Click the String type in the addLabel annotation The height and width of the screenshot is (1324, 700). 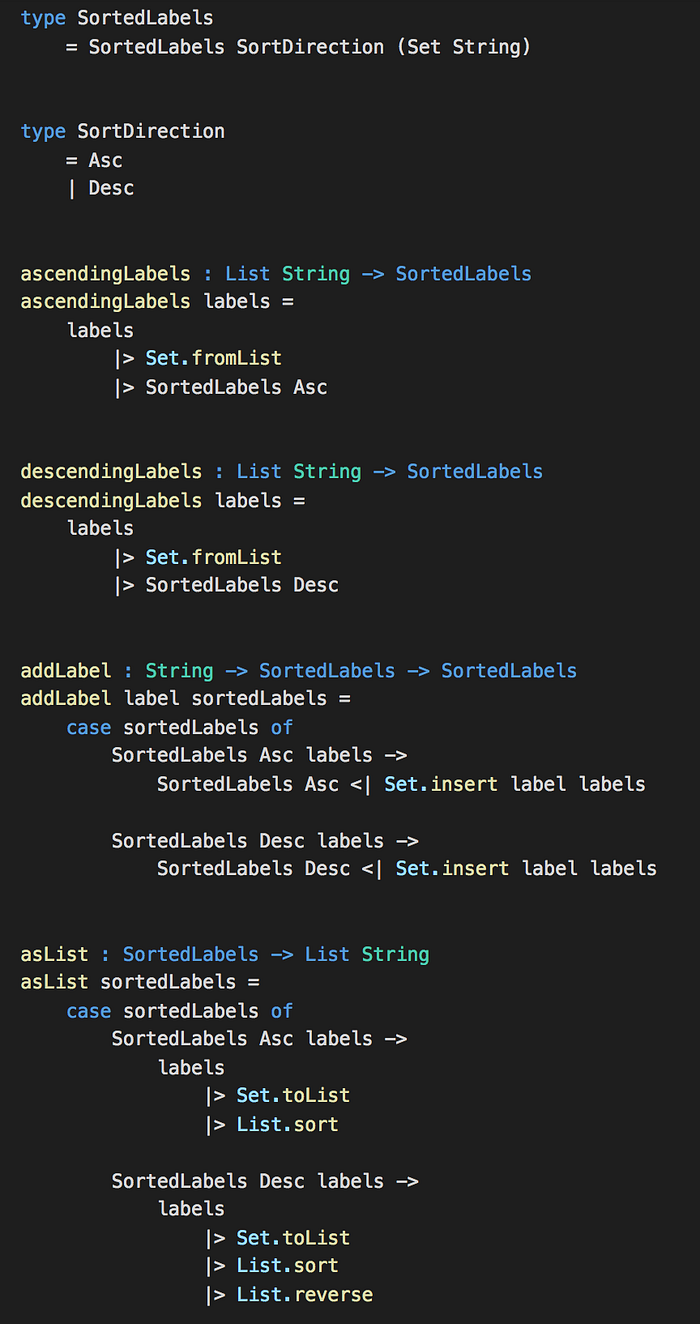tap(179, 670)
